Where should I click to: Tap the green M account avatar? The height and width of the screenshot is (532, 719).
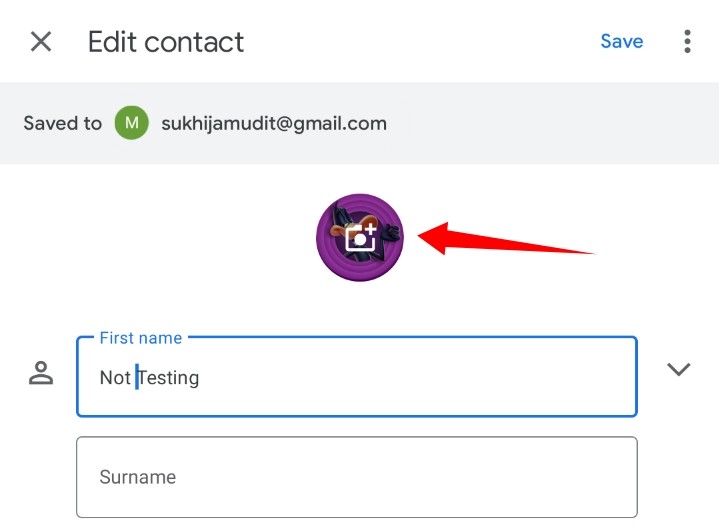point(131,123)
